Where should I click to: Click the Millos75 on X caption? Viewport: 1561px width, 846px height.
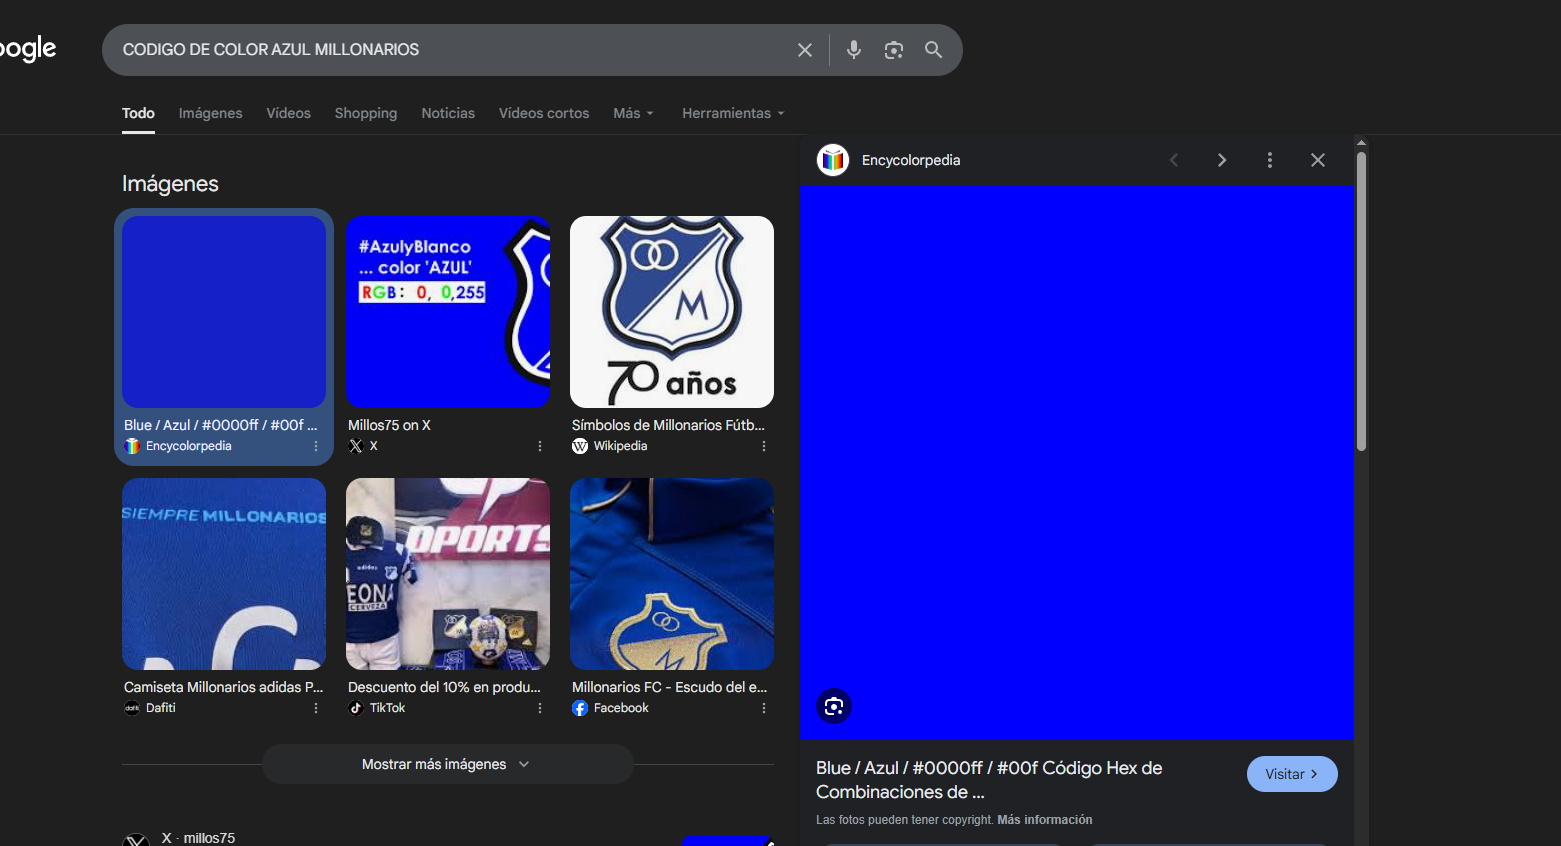389,425
